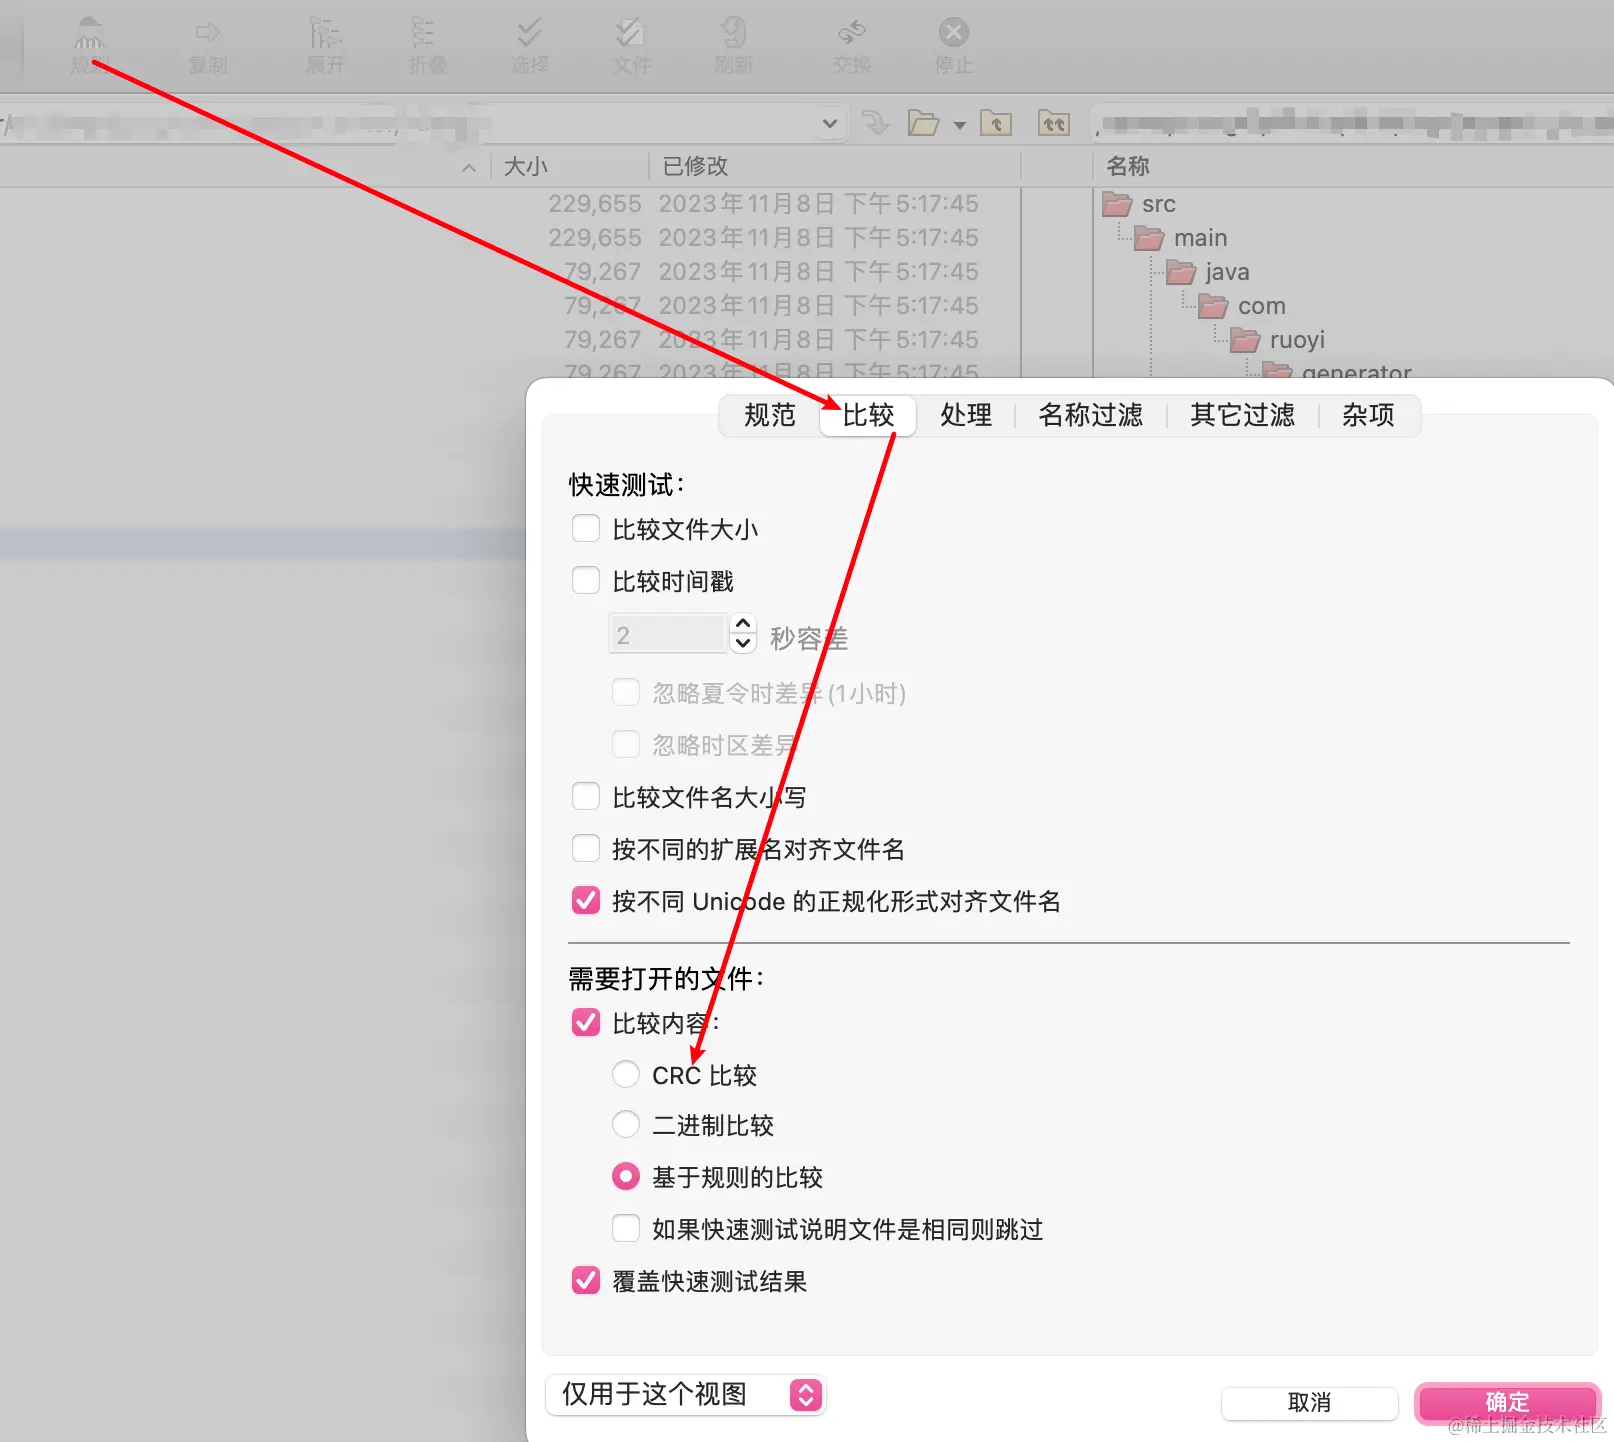Open the 仅用于这个视图 scope dropdown
Viewport: 1614px width, 1442px height.
[686, 1394]
